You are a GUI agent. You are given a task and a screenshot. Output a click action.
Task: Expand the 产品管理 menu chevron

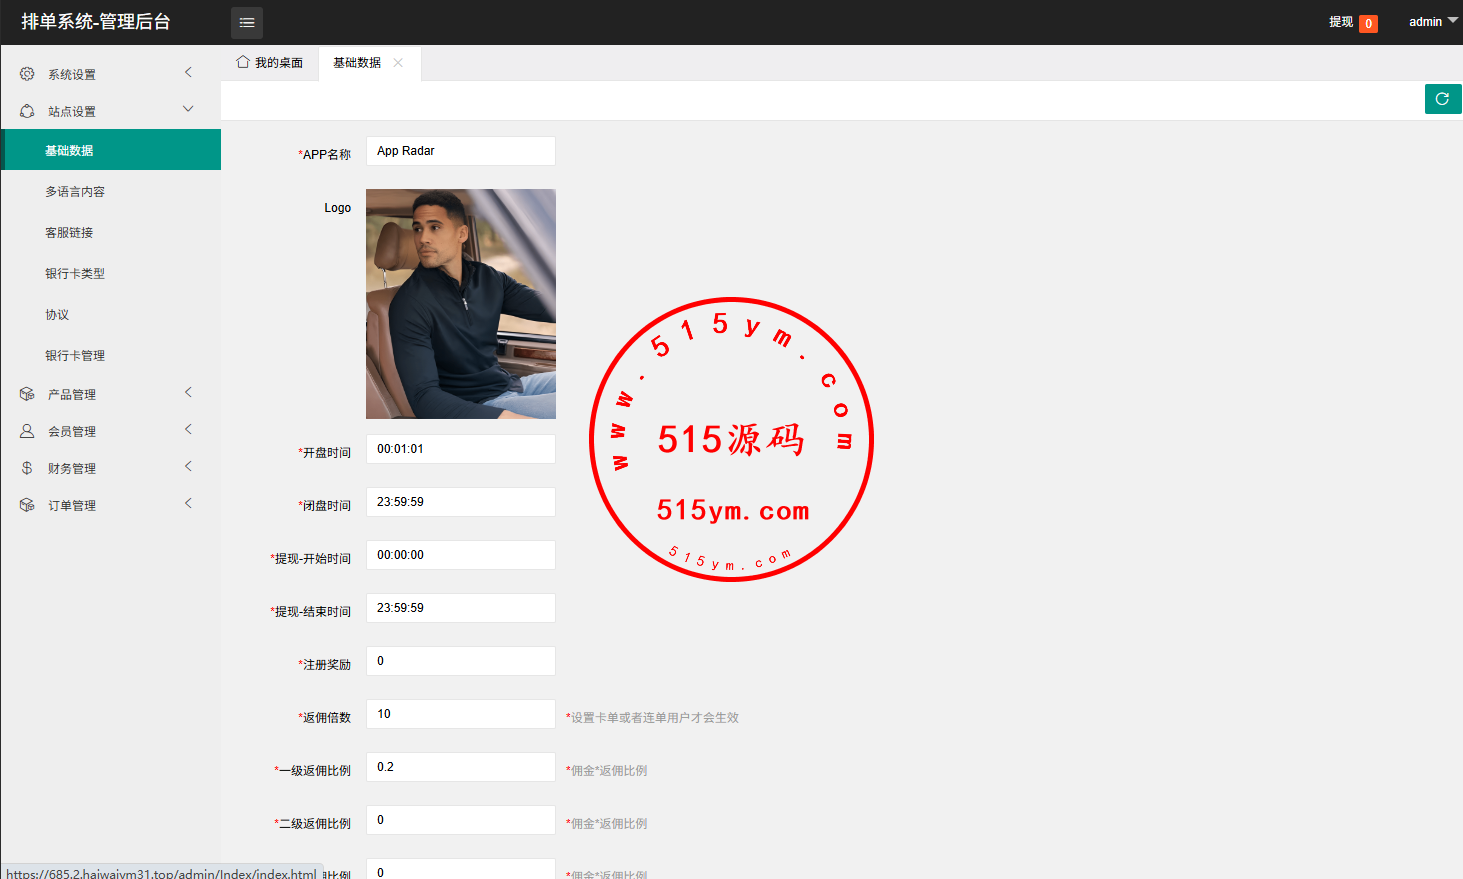188,392
